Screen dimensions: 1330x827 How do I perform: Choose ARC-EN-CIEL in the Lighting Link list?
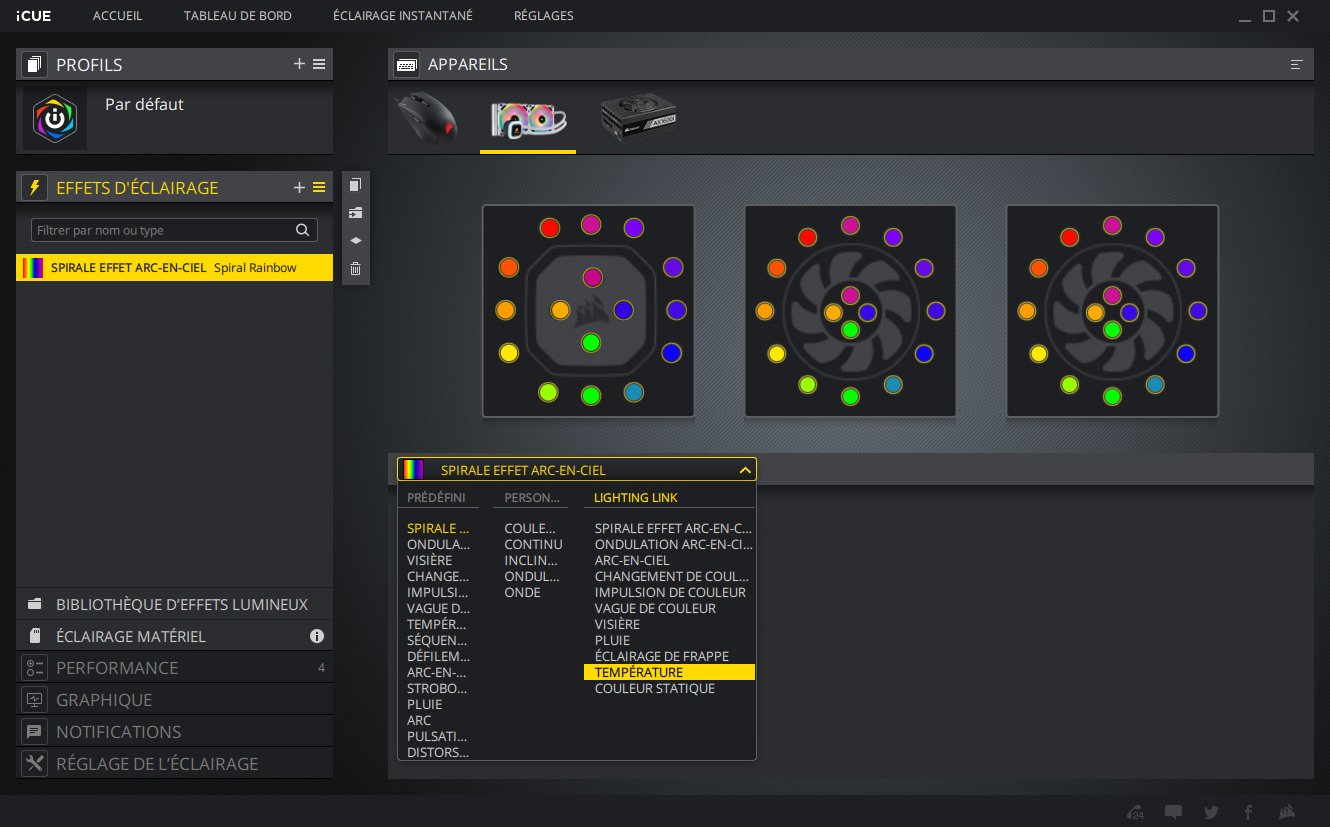click(x=632, y=560)
